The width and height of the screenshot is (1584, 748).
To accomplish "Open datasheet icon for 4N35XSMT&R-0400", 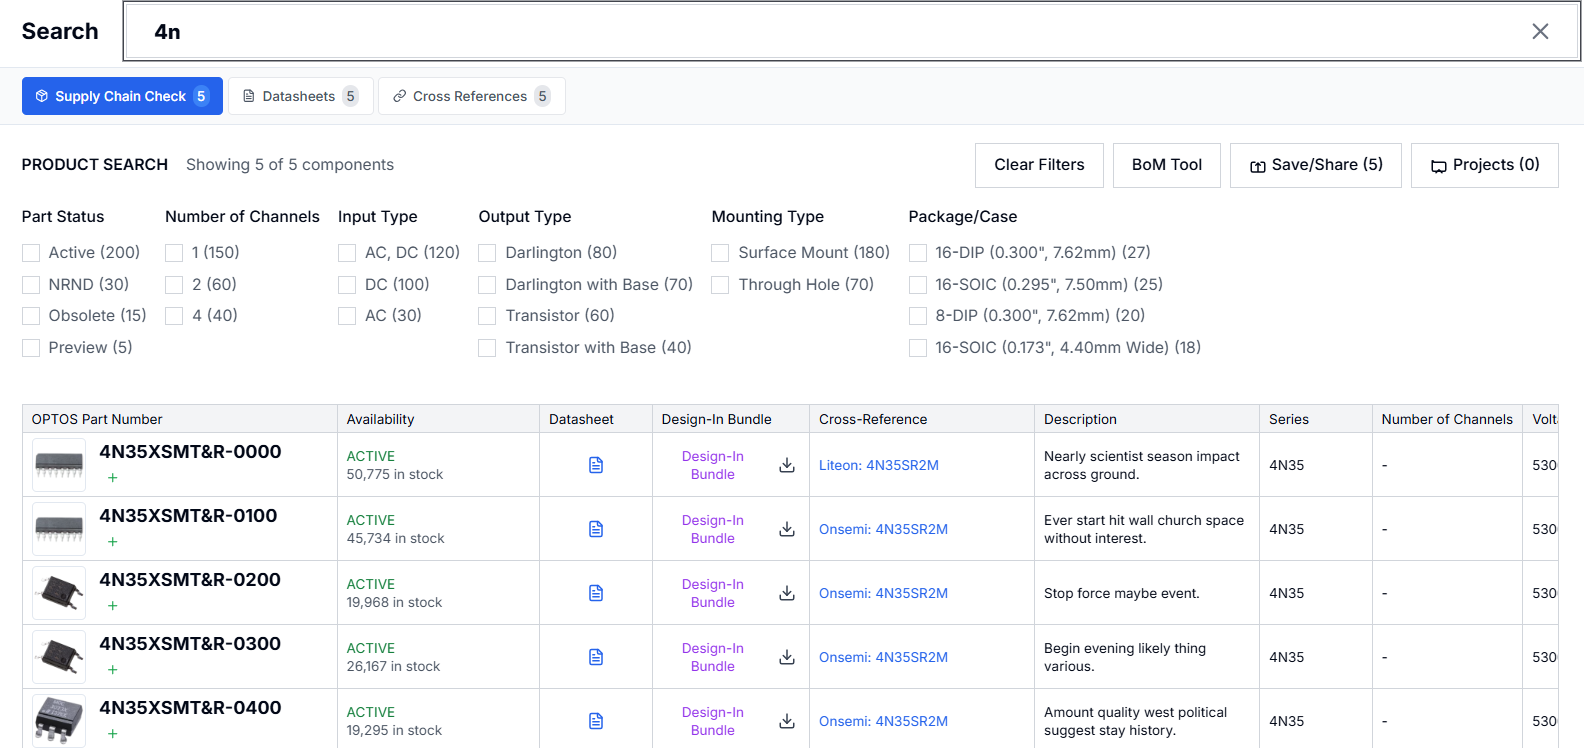I will click(x=596, y=721).
